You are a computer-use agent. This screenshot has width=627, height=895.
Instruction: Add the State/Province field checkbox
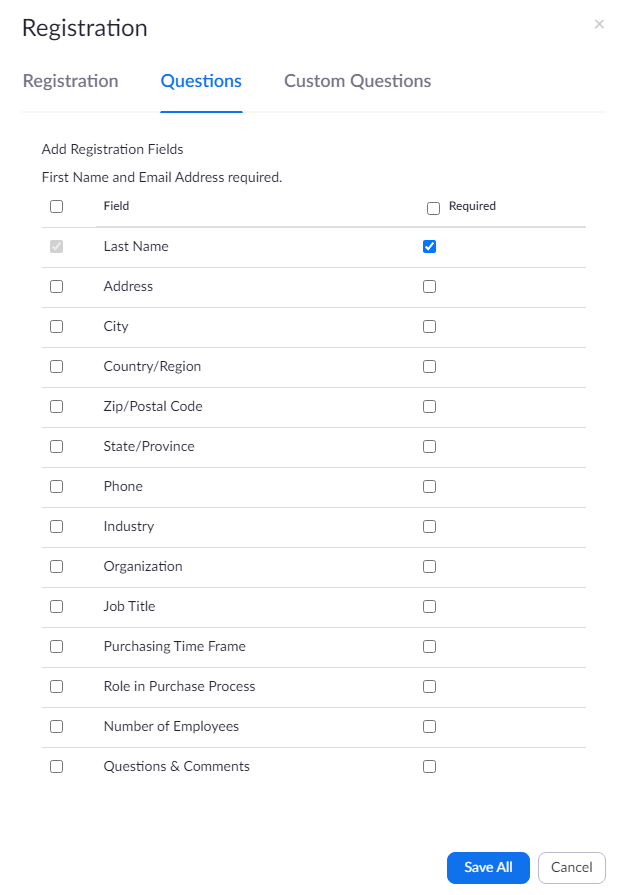56,446
